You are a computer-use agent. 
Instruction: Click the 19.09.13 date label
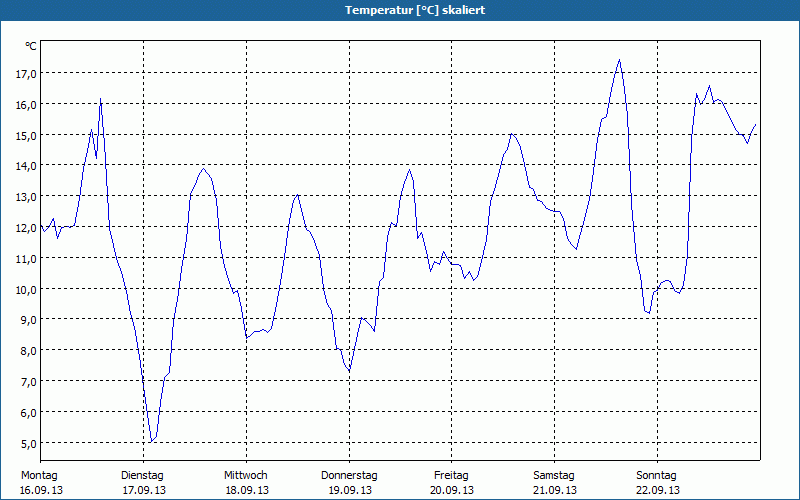pyautogui.click(x=349, y=490)
